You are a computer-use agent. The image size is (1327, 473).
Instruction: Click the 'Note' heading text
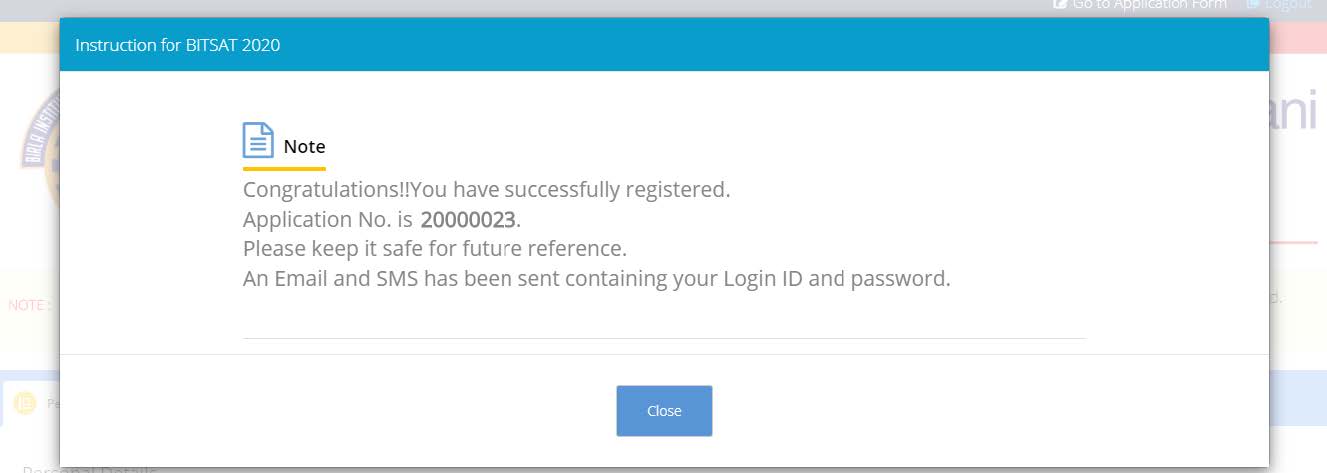[304, 146]
